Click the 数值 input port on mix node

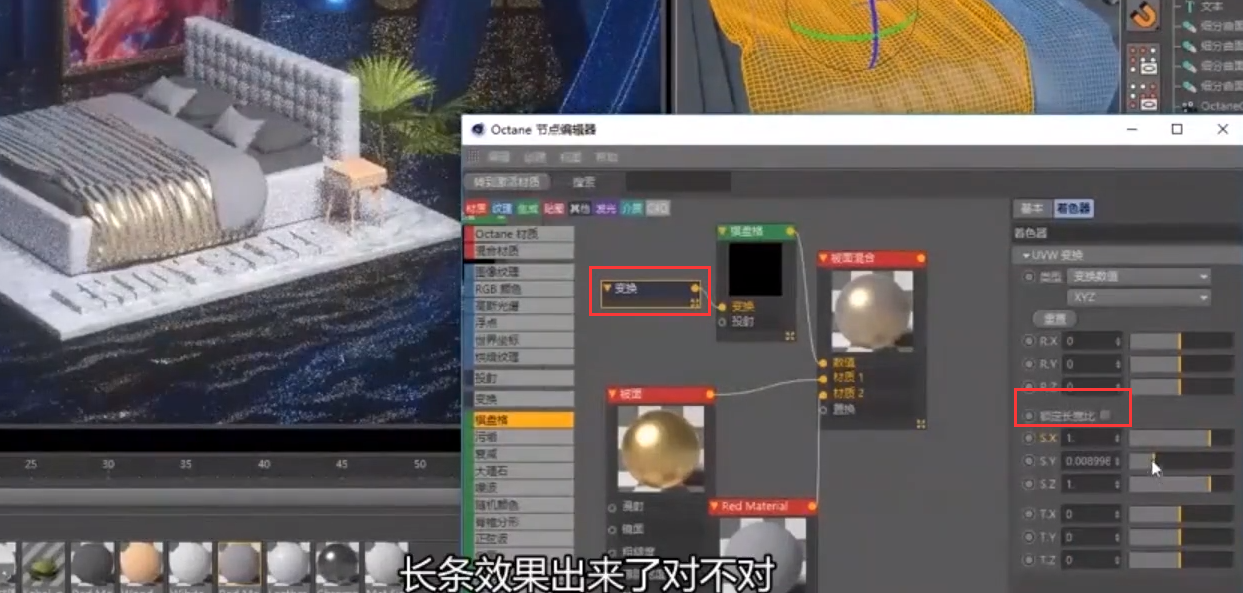point(823,363)
